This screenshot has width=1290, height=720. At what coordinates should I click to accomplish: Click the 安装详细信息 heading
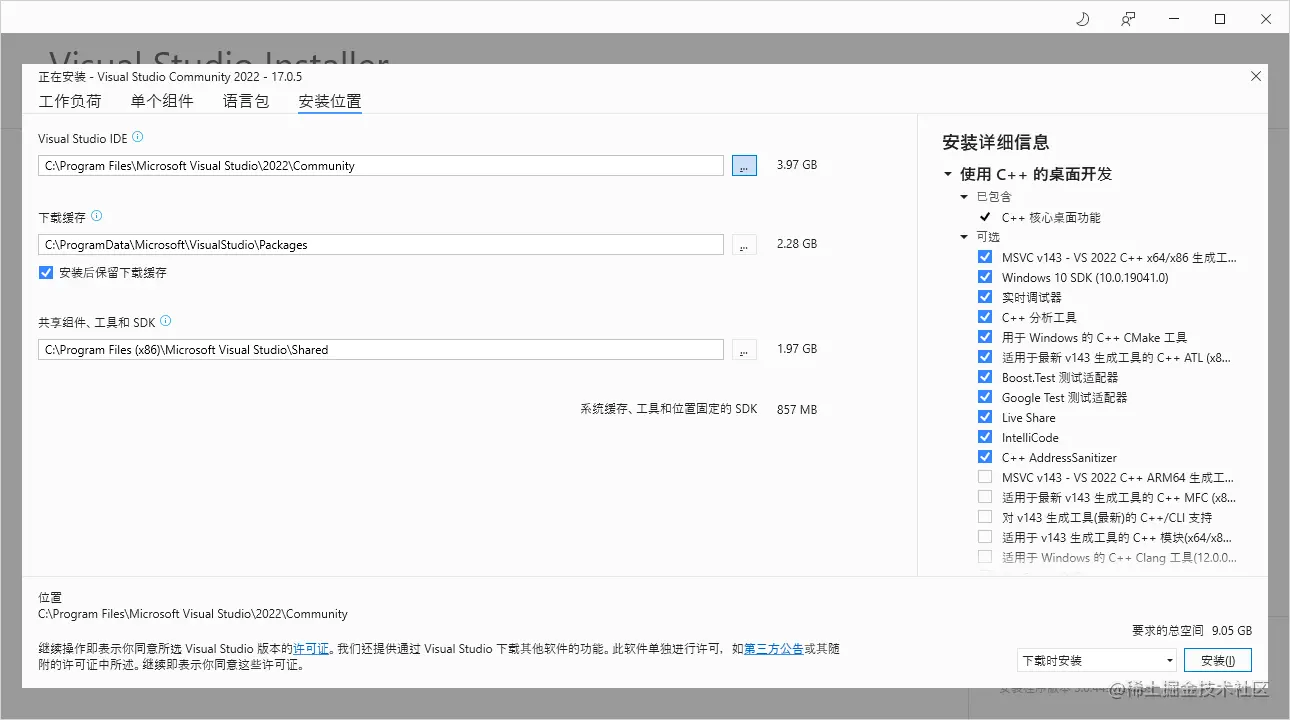(996, 142)
